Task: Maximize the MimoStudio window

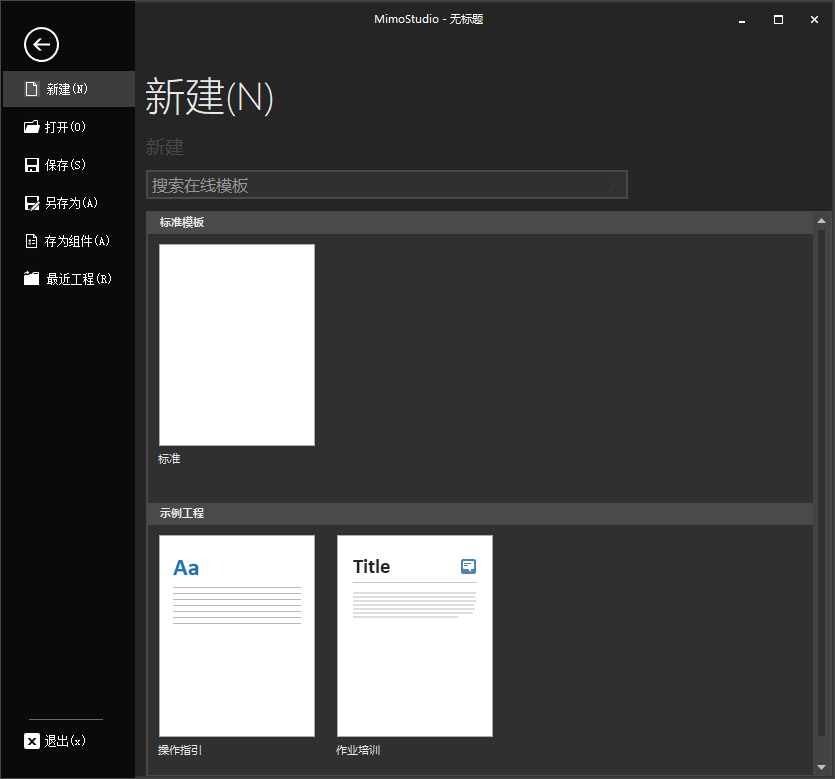Action: click(x=778, y=19)
